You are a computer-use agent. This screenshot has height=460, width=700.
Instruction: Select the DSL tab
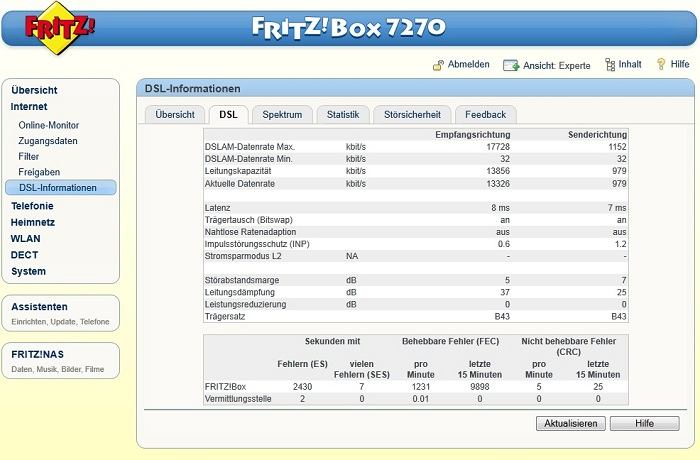(228, 115)
